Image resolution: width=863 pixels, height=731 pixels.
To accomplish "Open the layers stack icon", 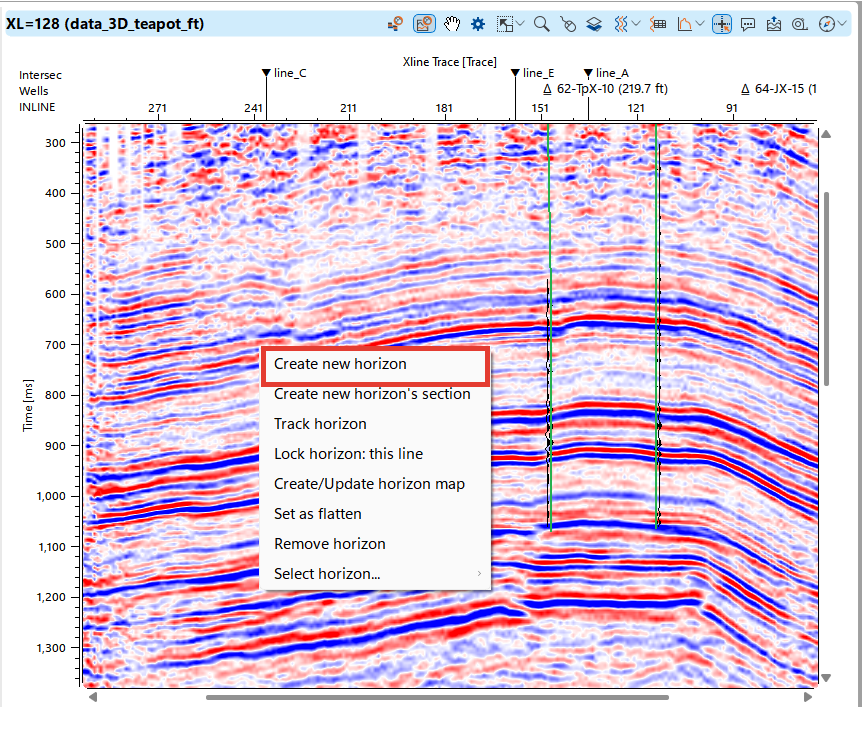I will click(x=593, y=23).
